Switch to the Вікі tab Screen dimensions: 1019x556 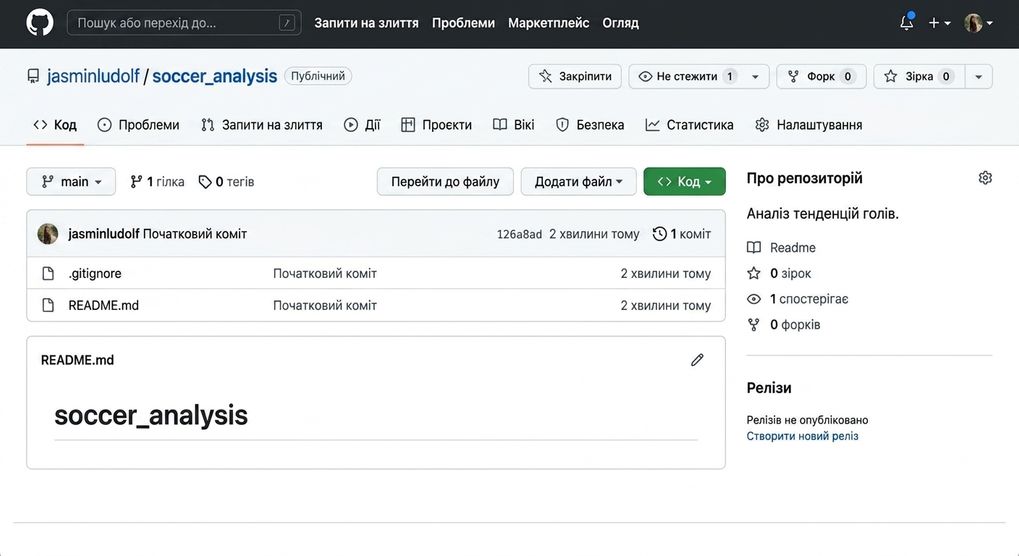pyautogui.click(x=513, y=125)
